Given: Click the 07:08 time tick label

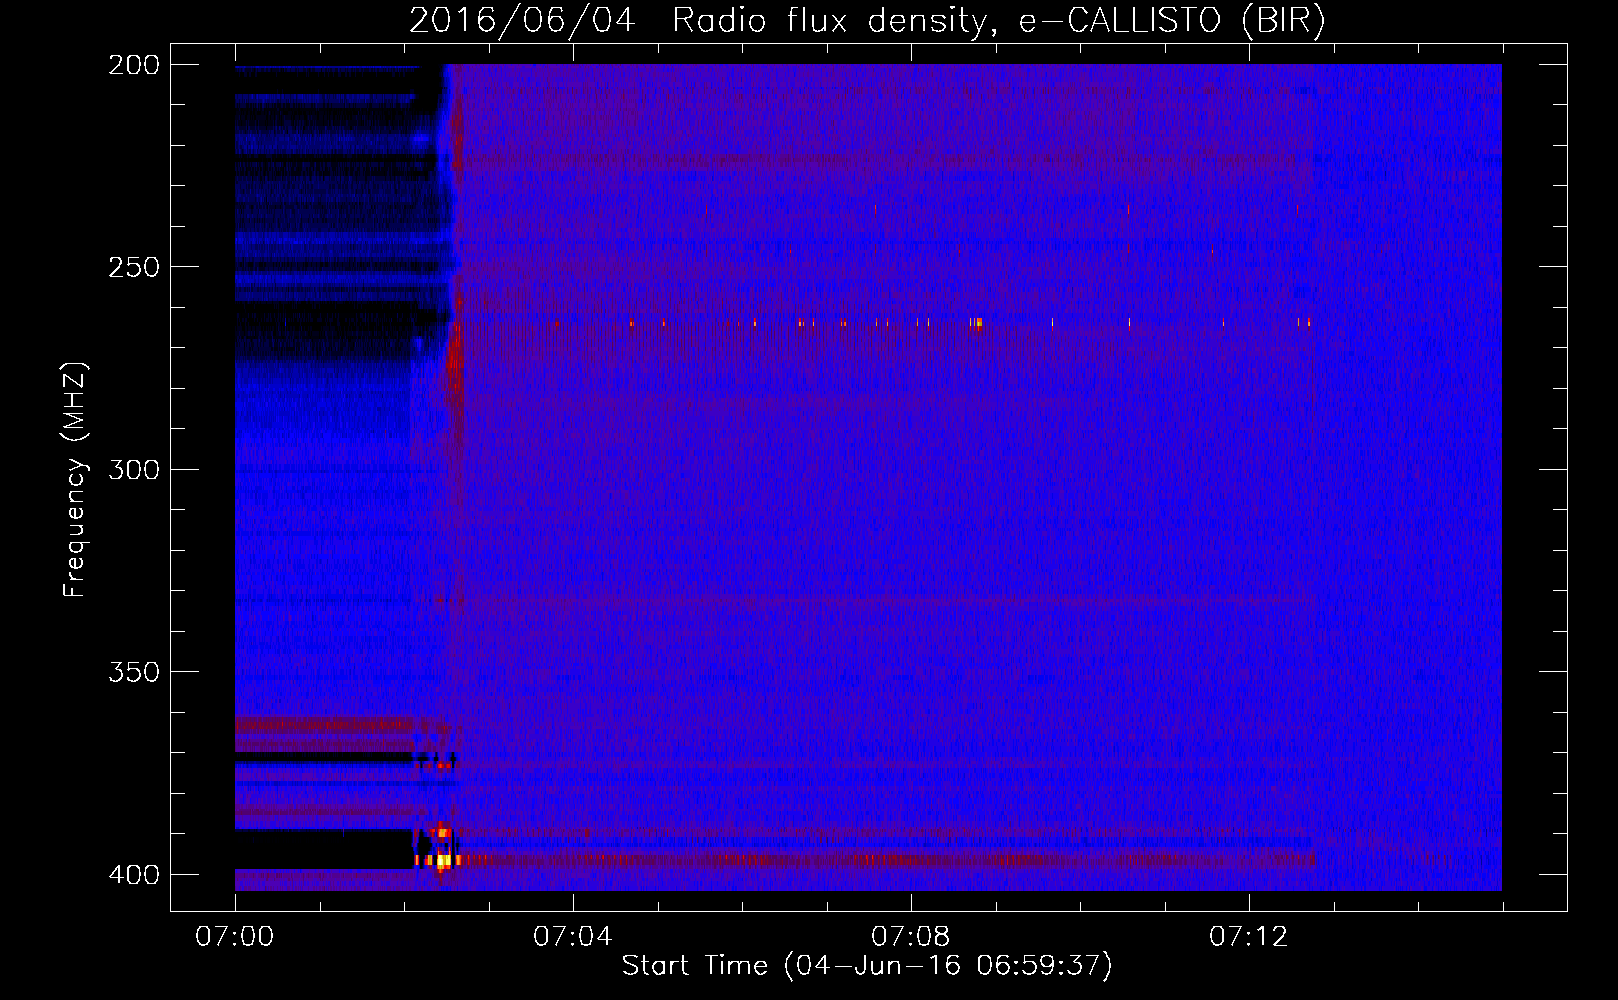Looking at the screenshot, I should click(x=910, y=937).
